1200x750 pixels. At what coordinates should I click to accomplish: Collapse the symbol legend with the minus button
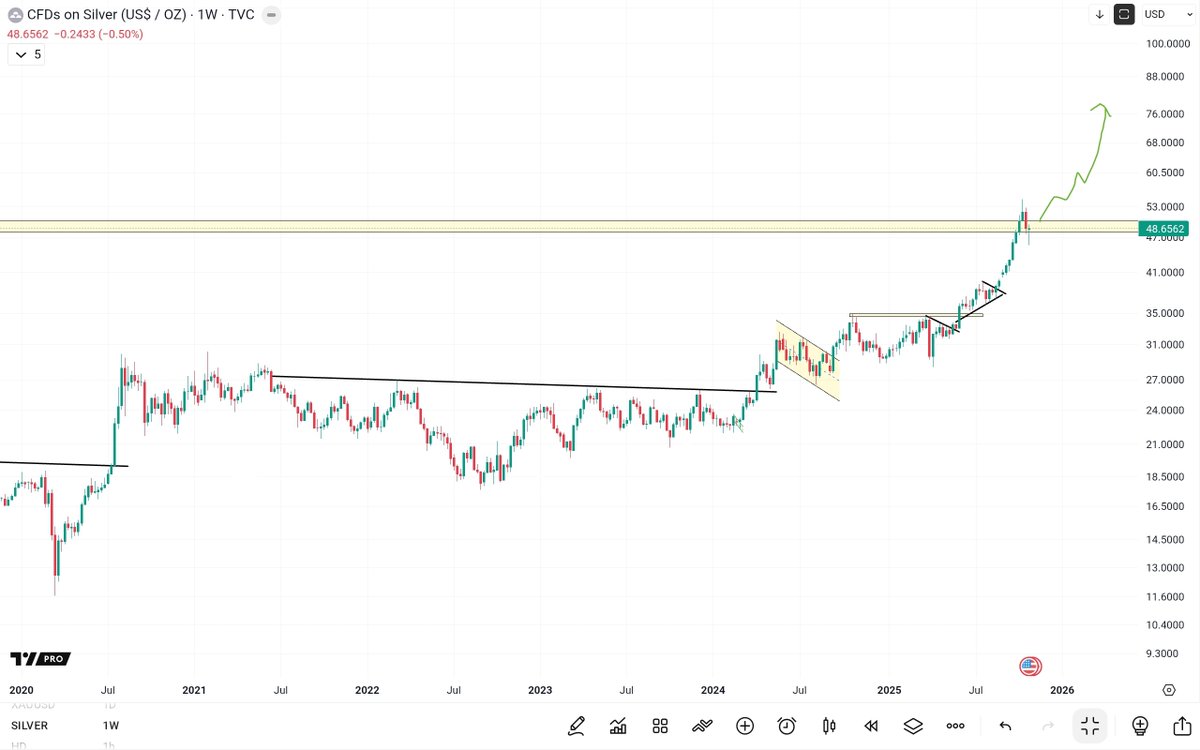click(270, 15)
